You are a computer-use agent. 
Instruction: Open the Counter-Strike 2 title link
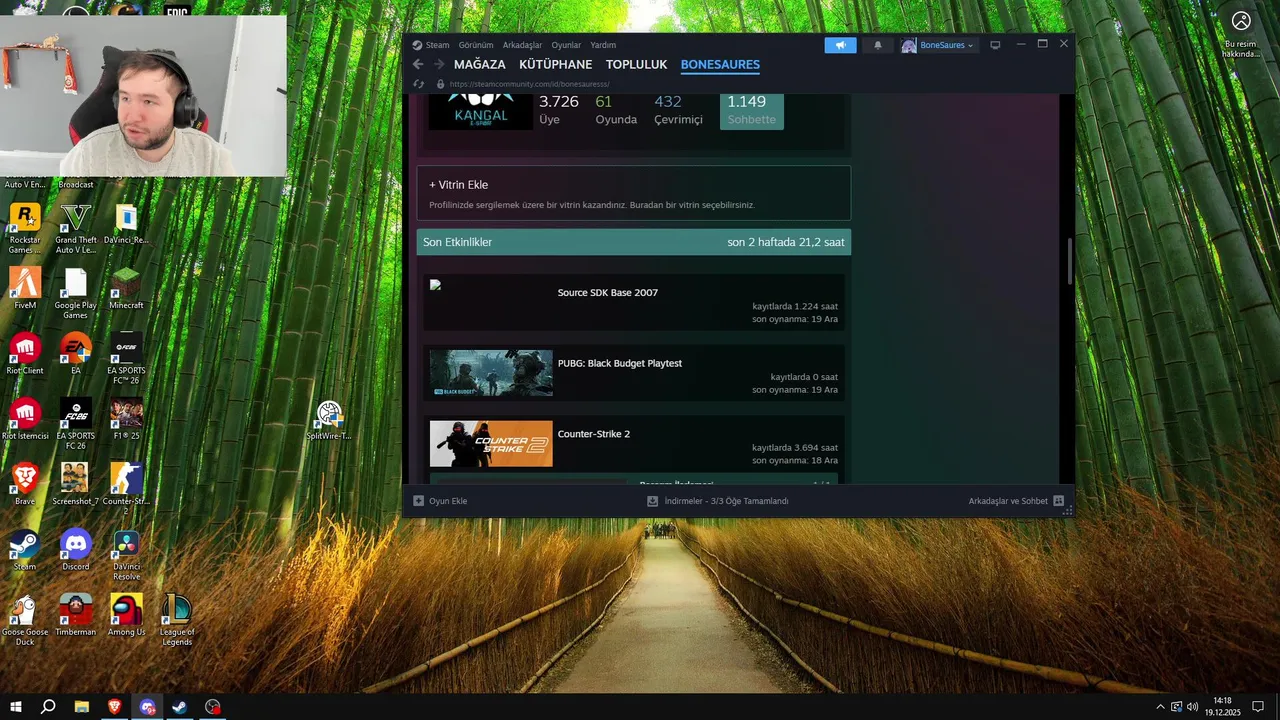(x=594, y=434)
